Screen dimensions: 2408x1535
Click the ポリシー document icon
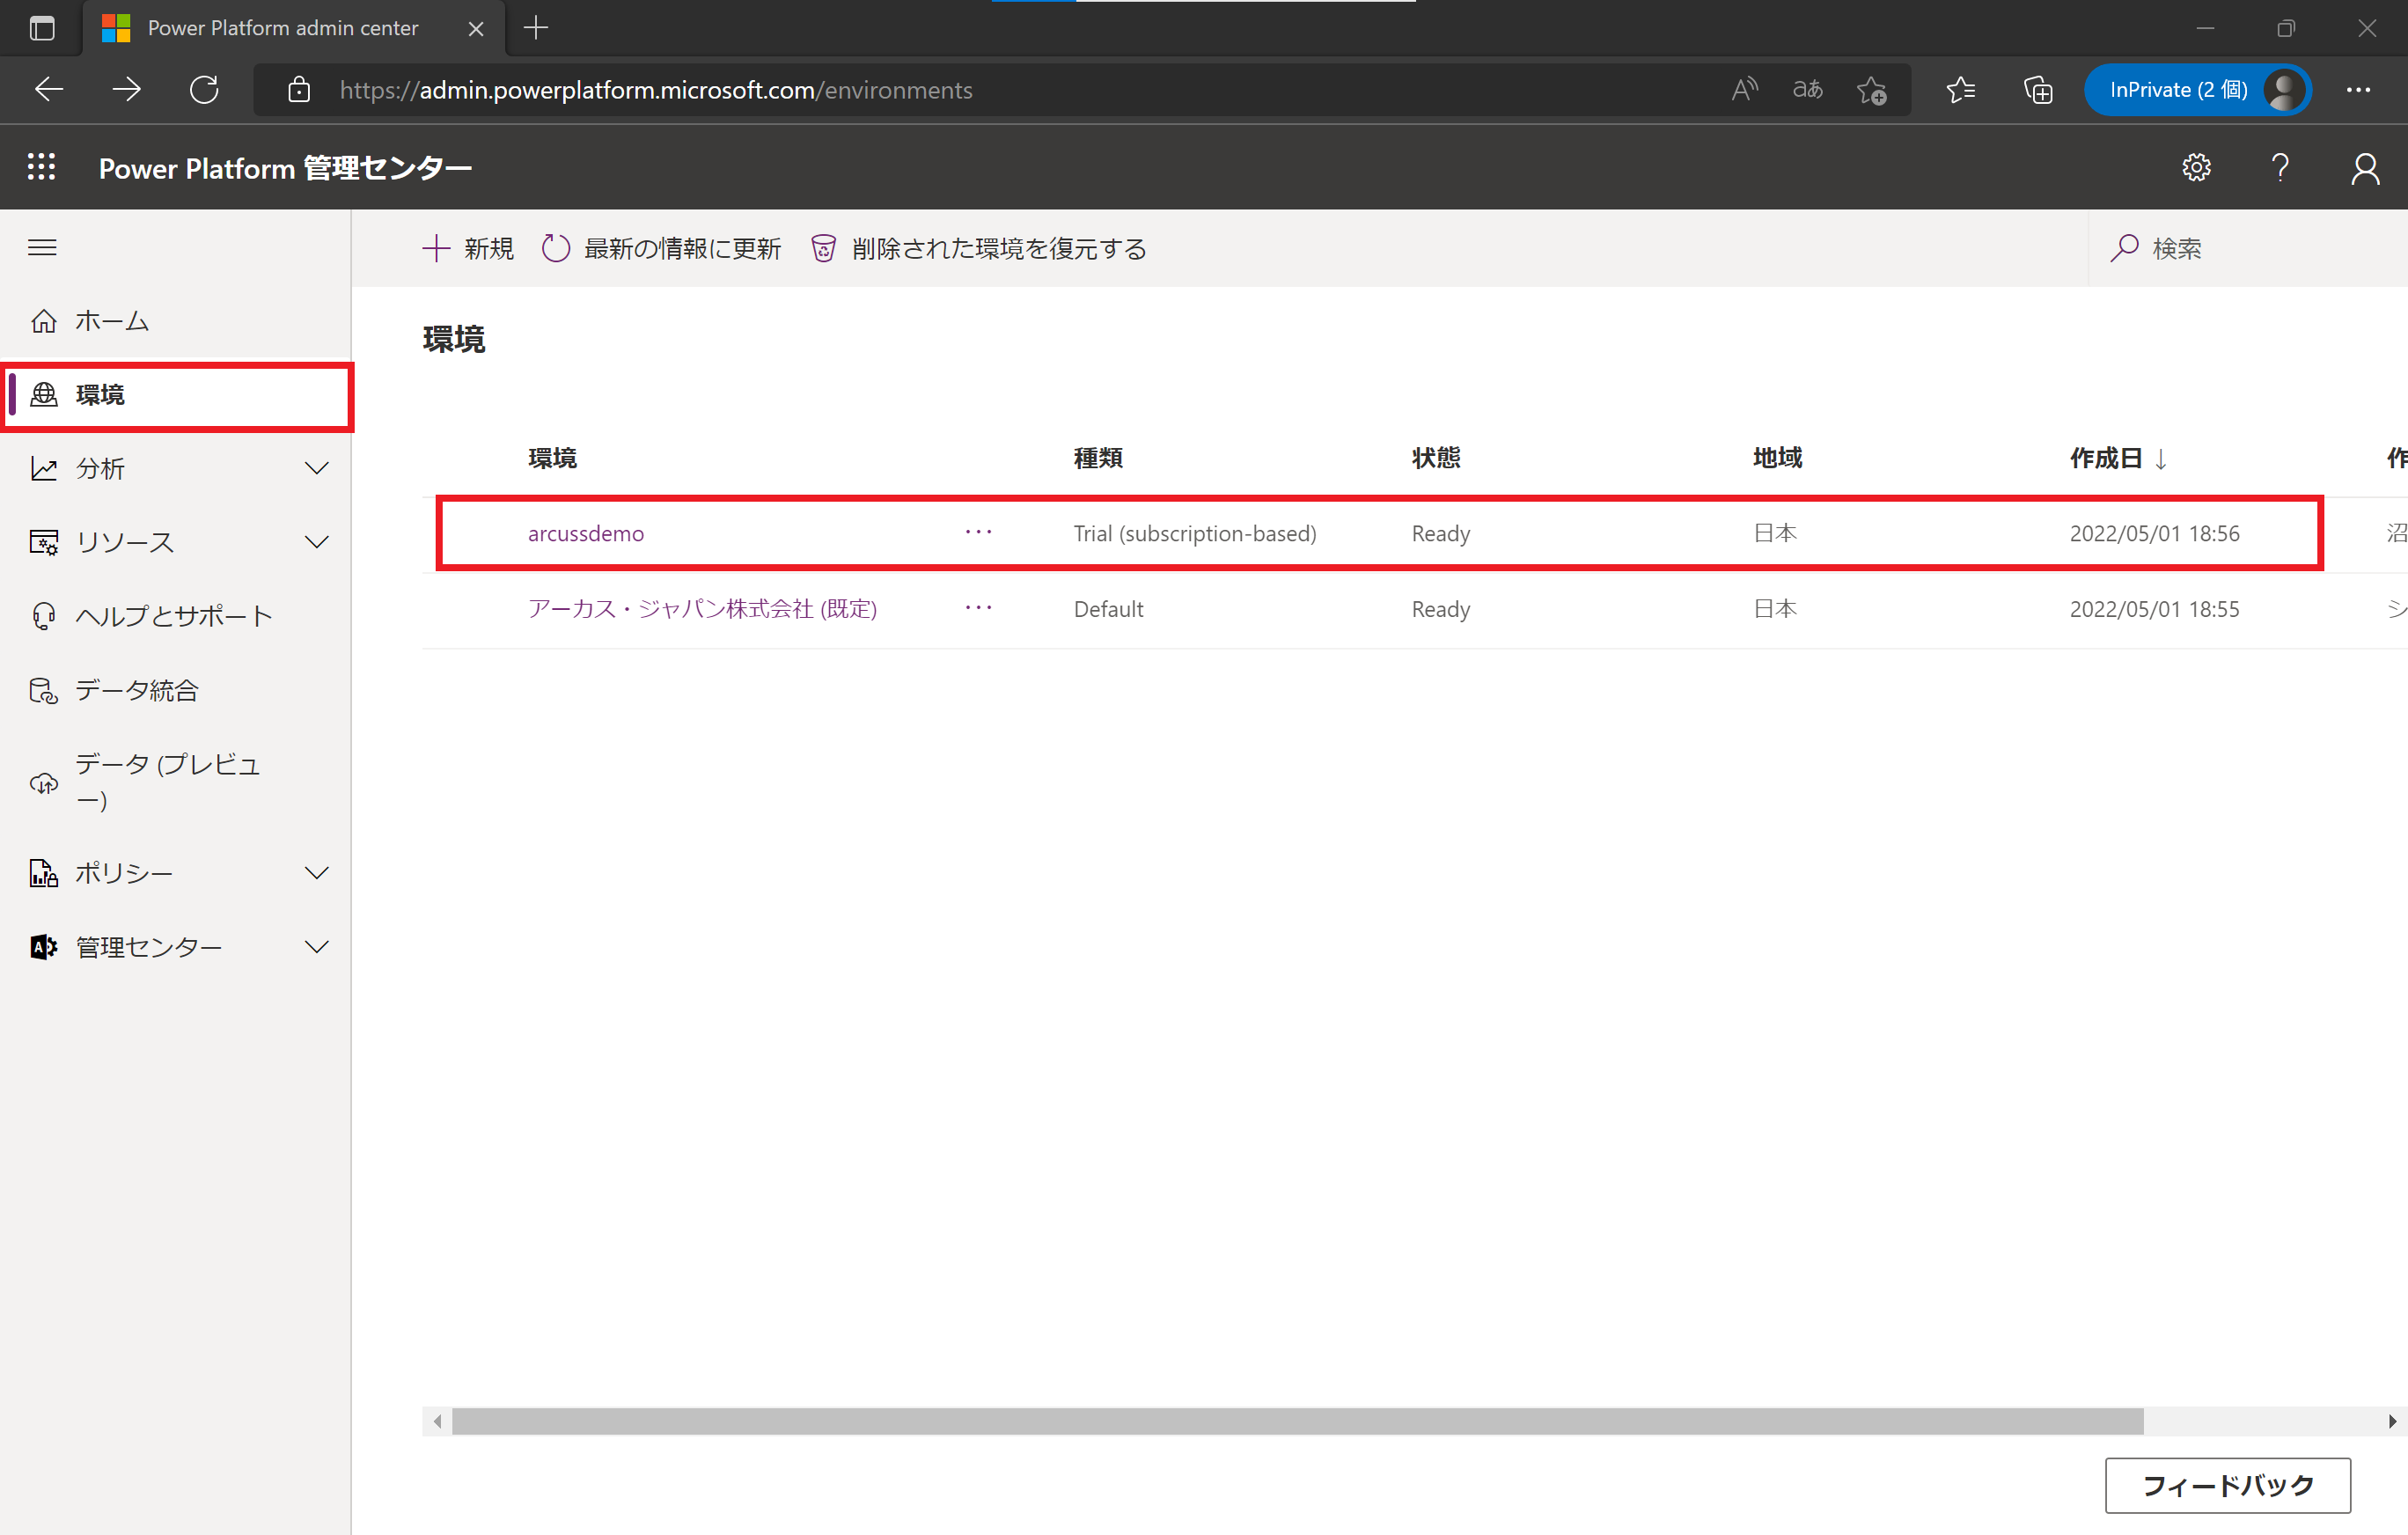pyautogui.click(x=44, y=873)
